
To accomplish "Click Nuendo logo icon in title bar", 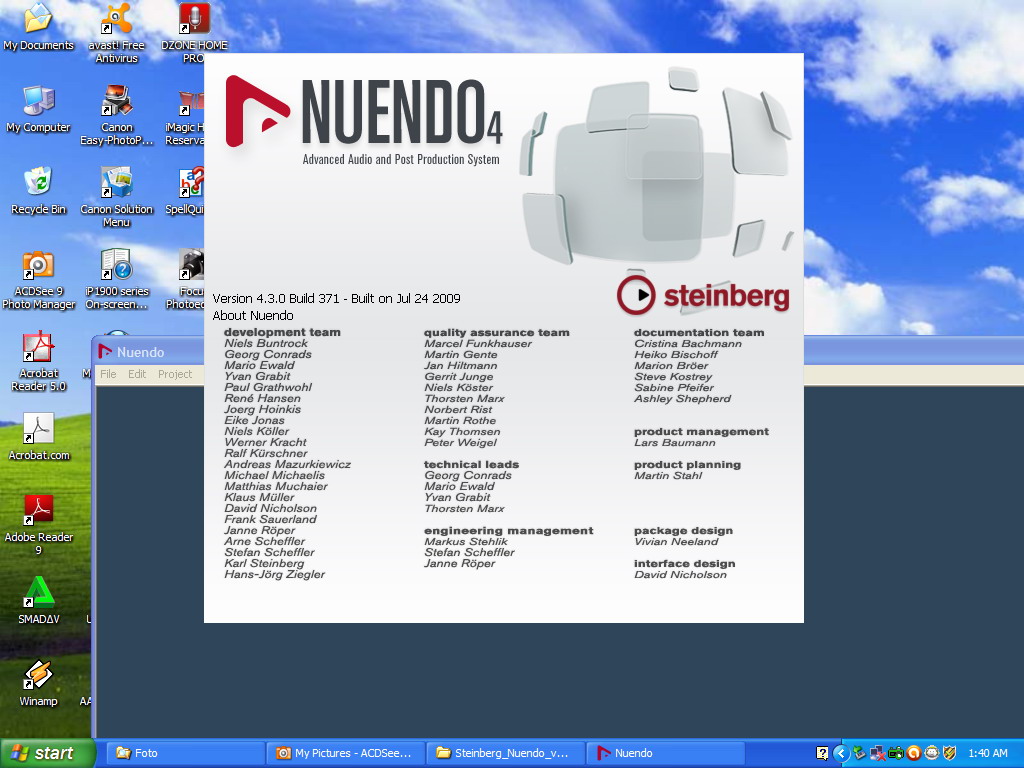I will [104, 352].
